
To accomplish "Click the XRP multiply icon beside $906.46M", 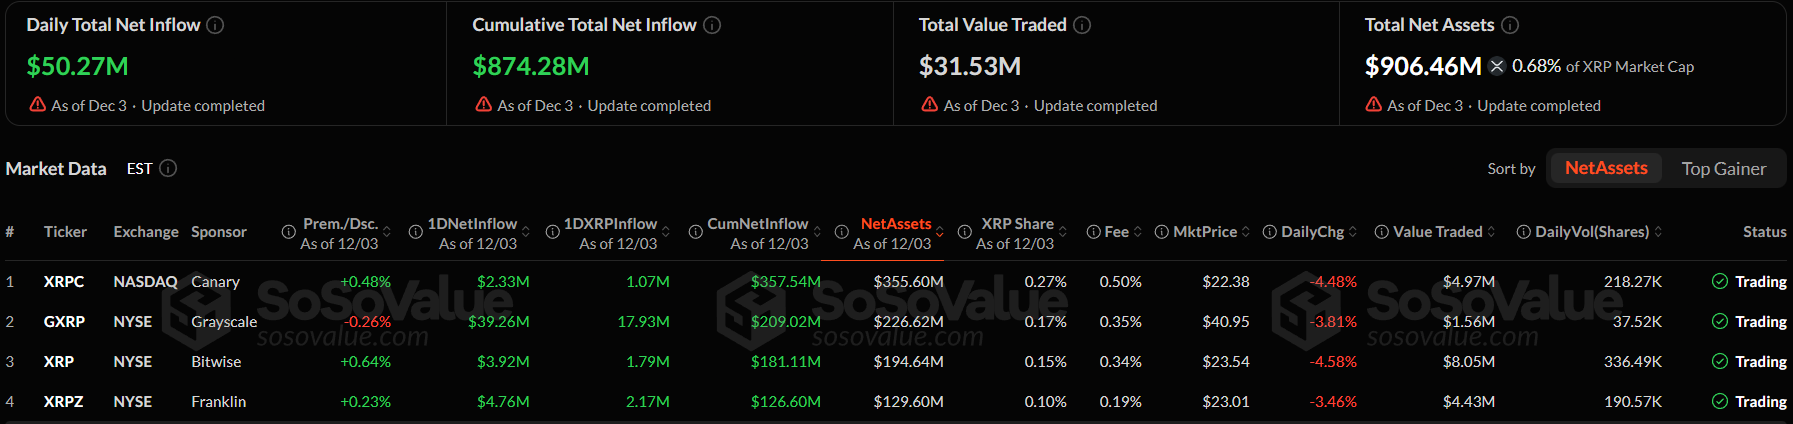I will tap(1497, 66).
